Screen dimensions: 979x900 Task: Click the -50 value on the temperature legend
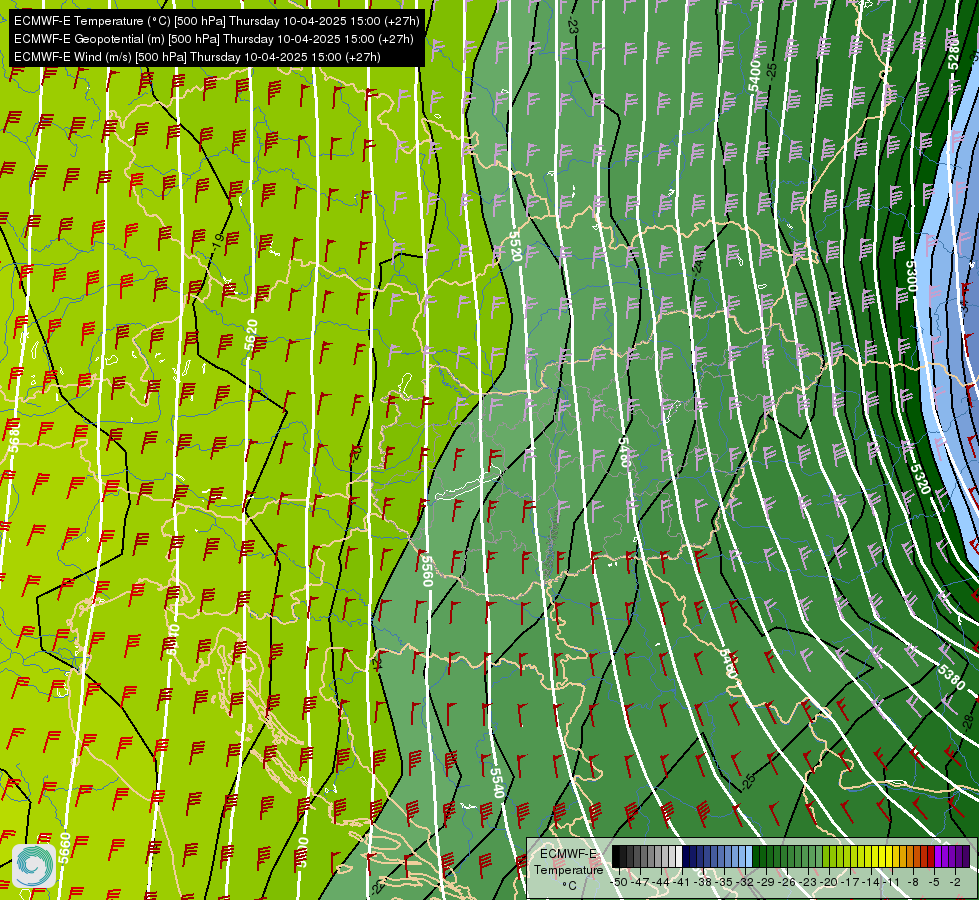619,882
